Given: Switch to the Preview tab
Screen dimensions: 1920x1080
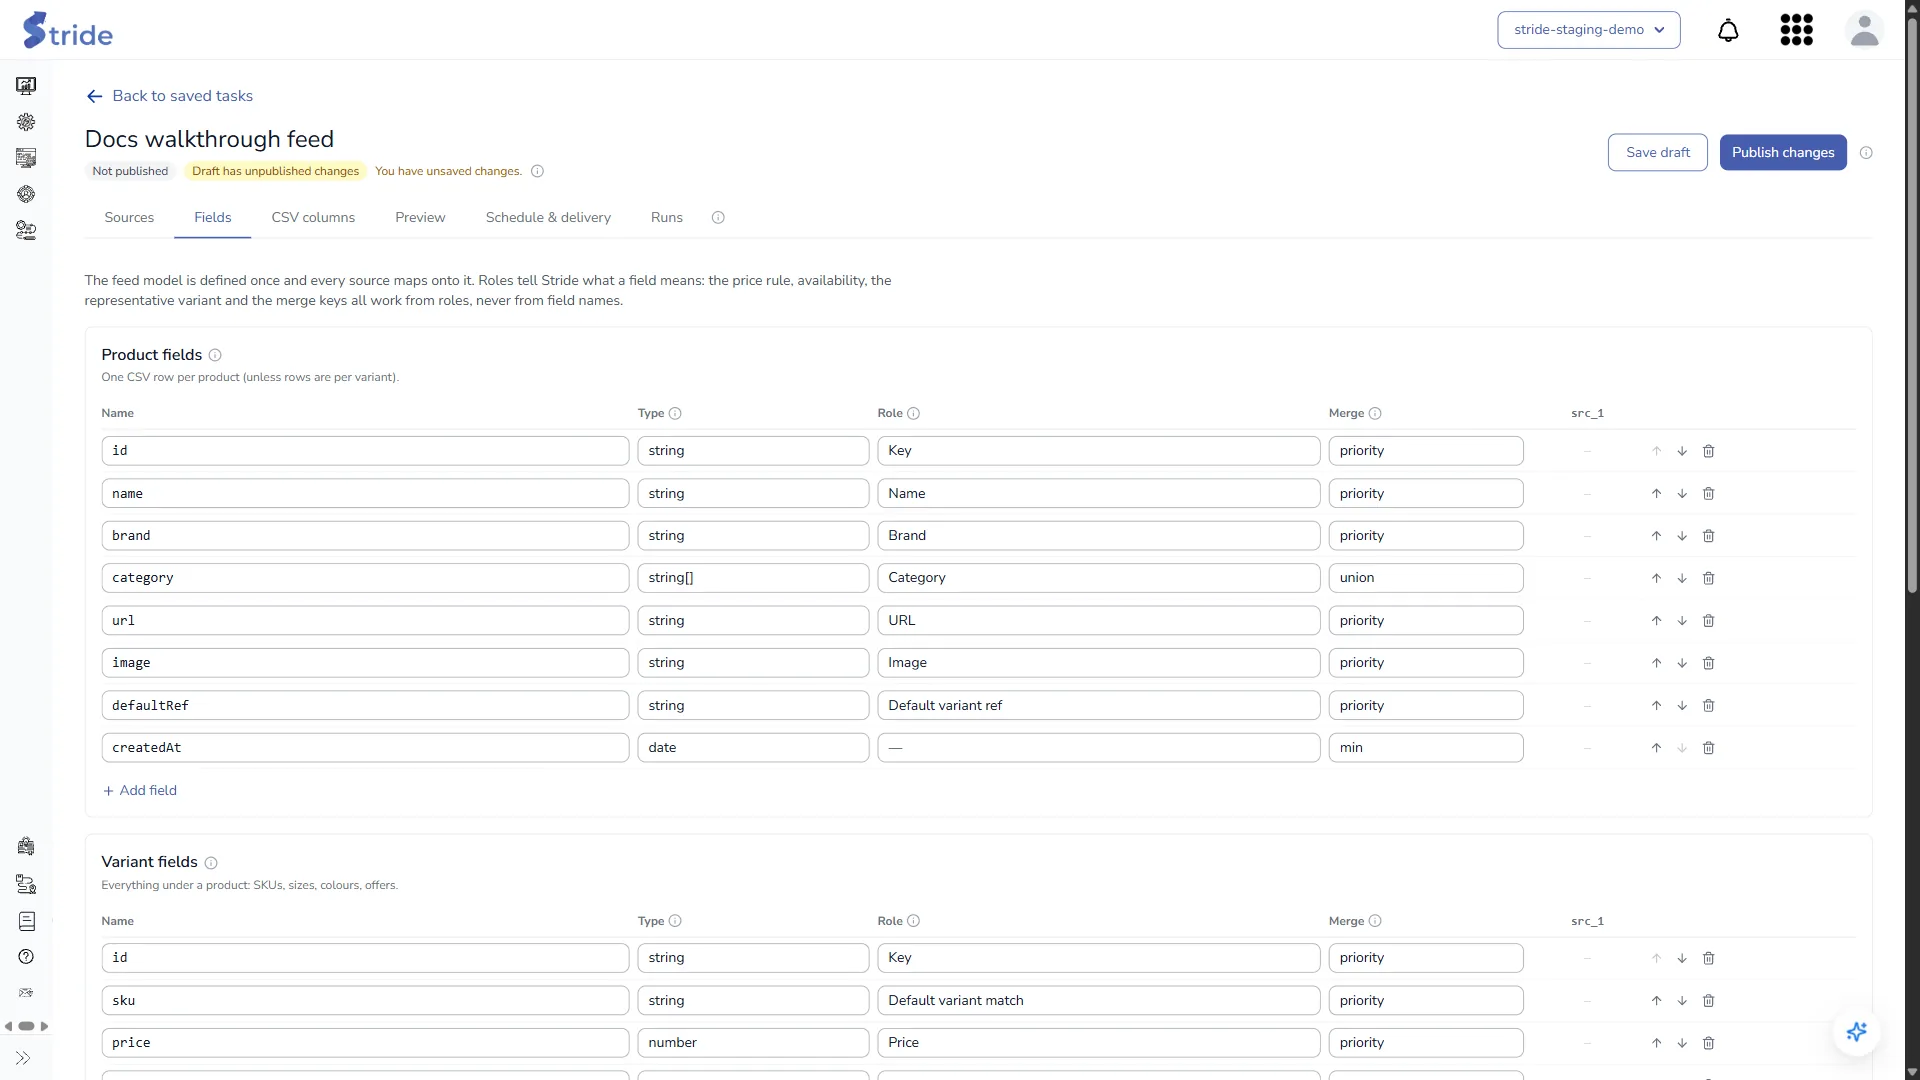Looking at the screenshot, I should [420, 218].
